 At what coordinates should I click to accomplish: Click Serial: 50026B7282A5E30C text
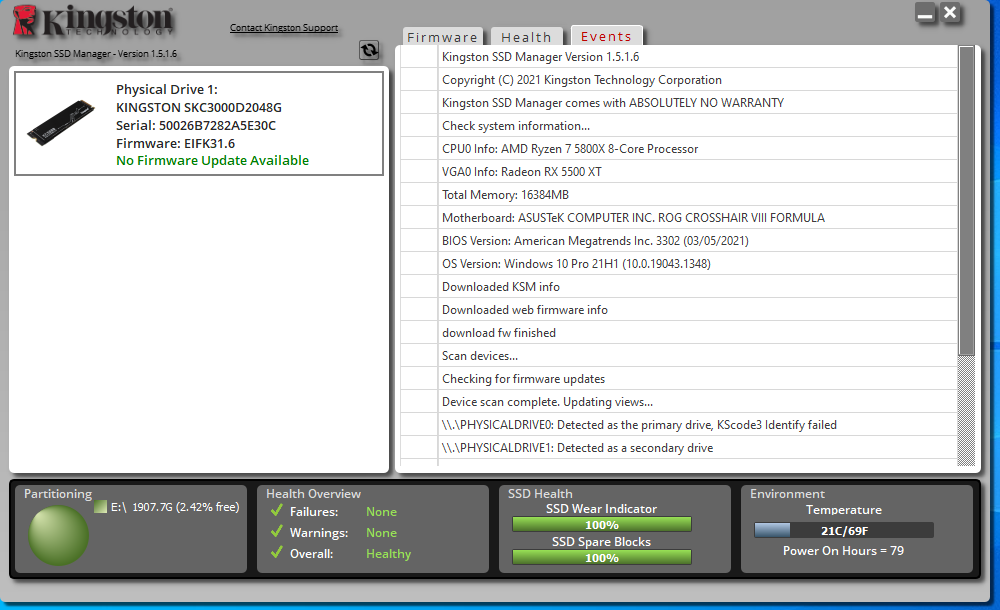[x=196, y=125]
